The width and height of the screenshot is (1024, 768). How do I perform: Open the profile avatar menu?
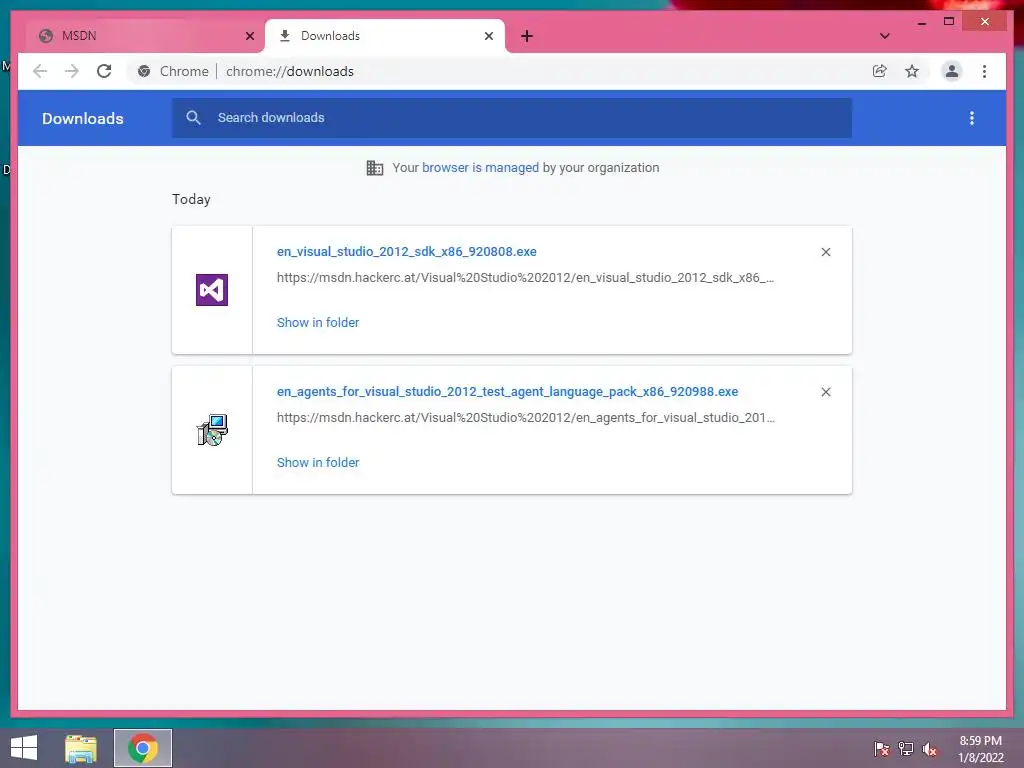pyautogui.click(x=952, y=71)
